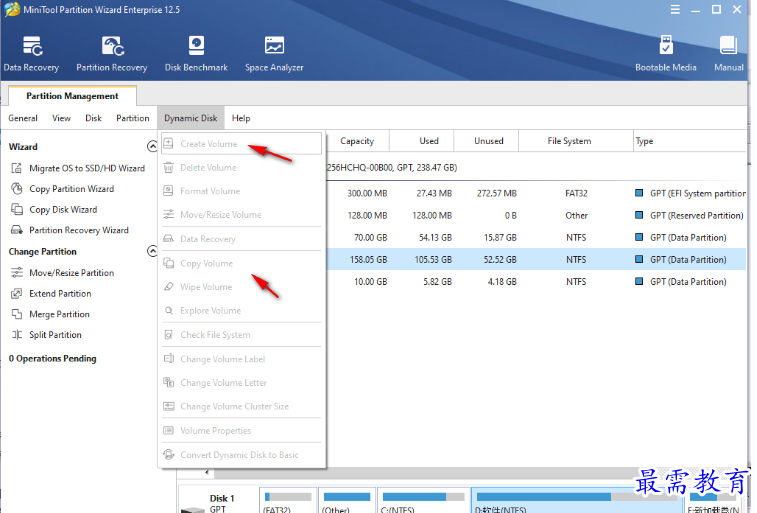Screen dimensions: 757x513
Task: Click the Convert Dynamic Disk to Basic icon
Action: [168, 455]
